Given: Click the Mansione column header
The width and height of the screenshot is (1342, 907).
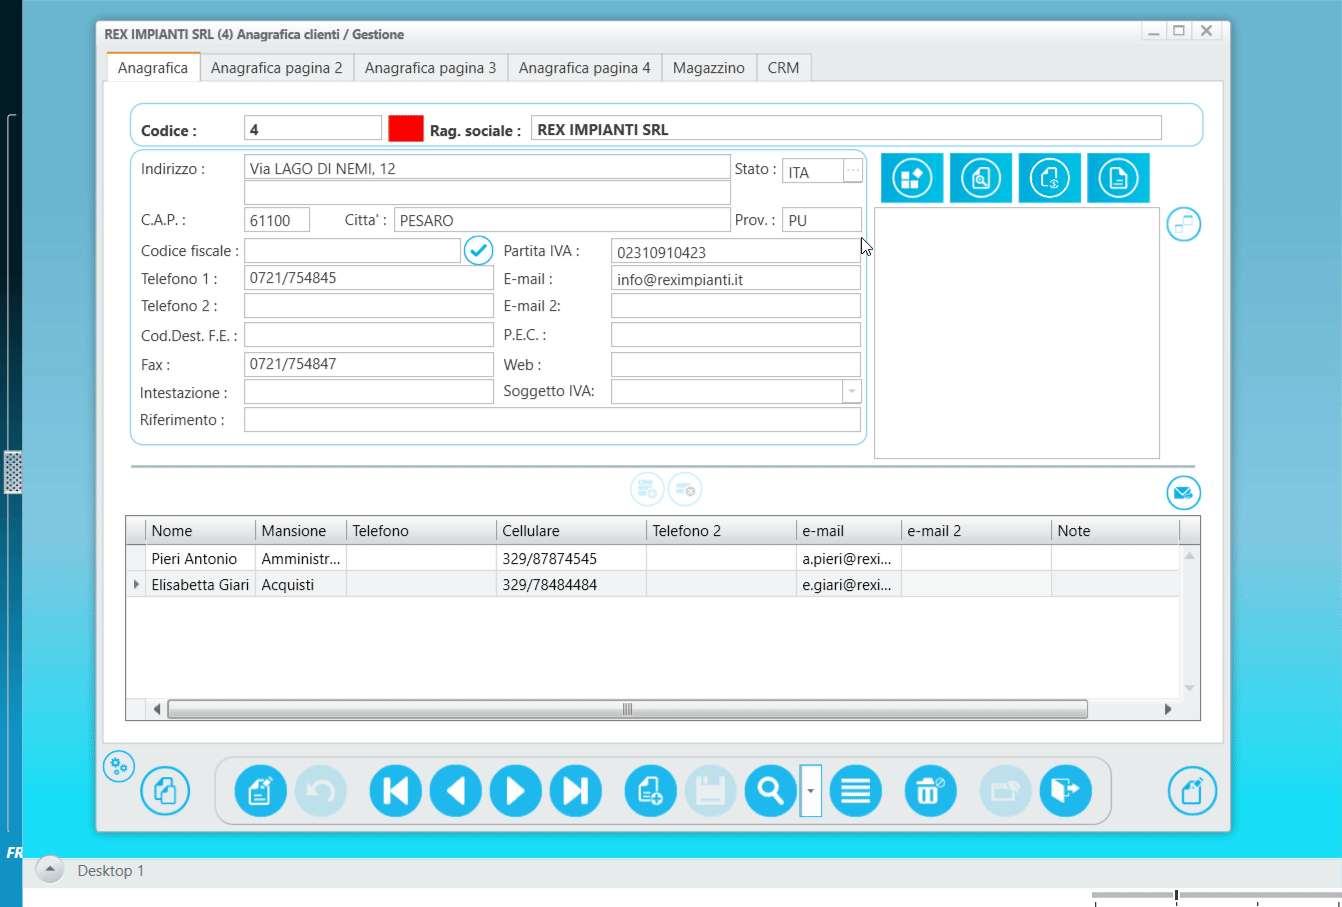Looking at the screenshot, I should click(301, 531).
